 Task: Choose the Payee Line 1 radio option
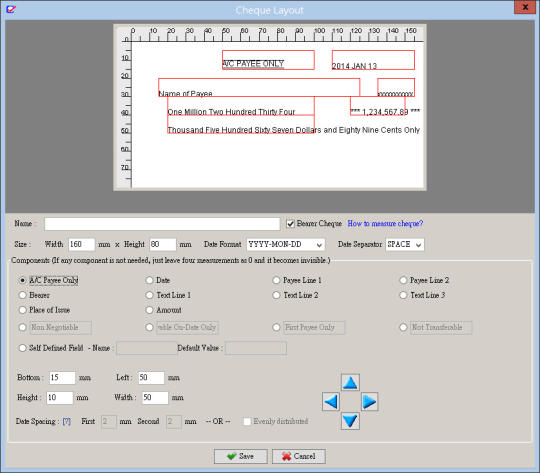(x=276, y=280)
